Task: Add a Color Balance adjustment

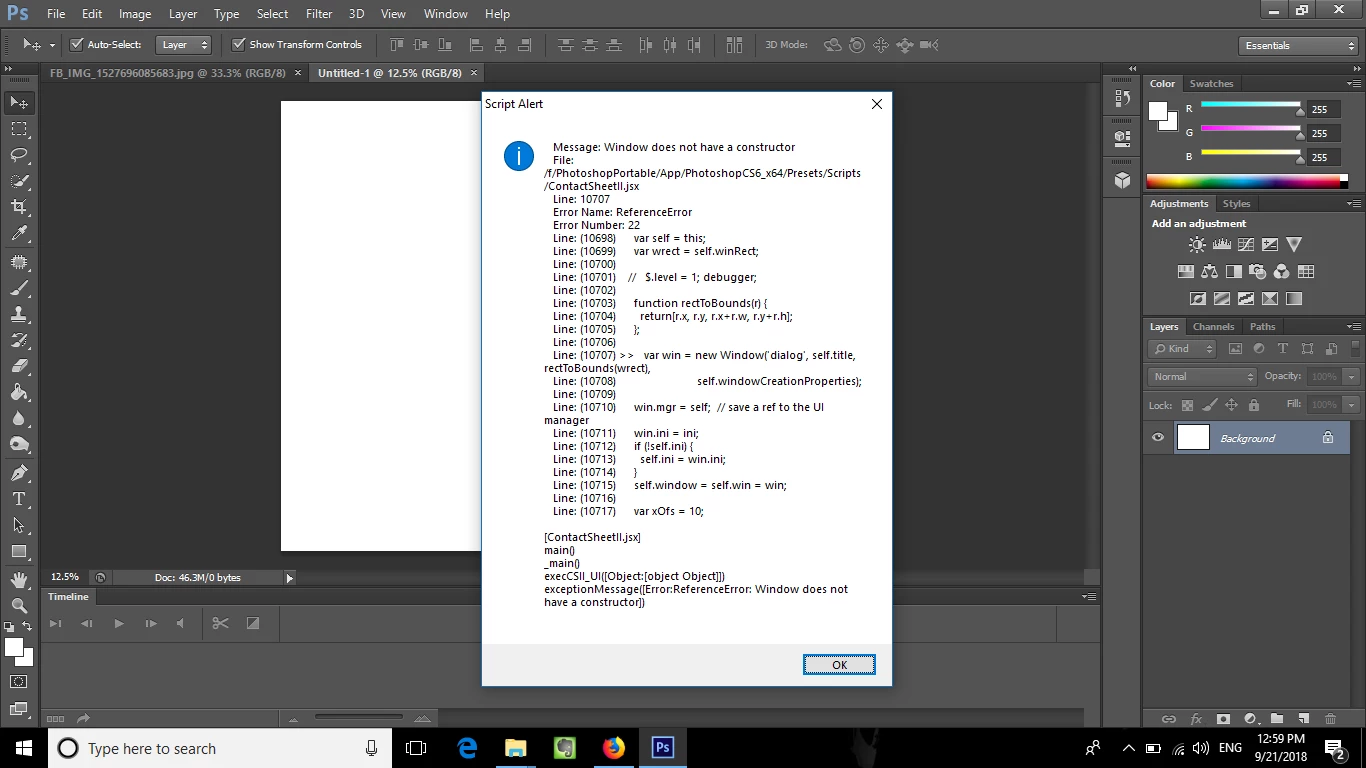Action: pyautogui.click(x=1209, y=271)
